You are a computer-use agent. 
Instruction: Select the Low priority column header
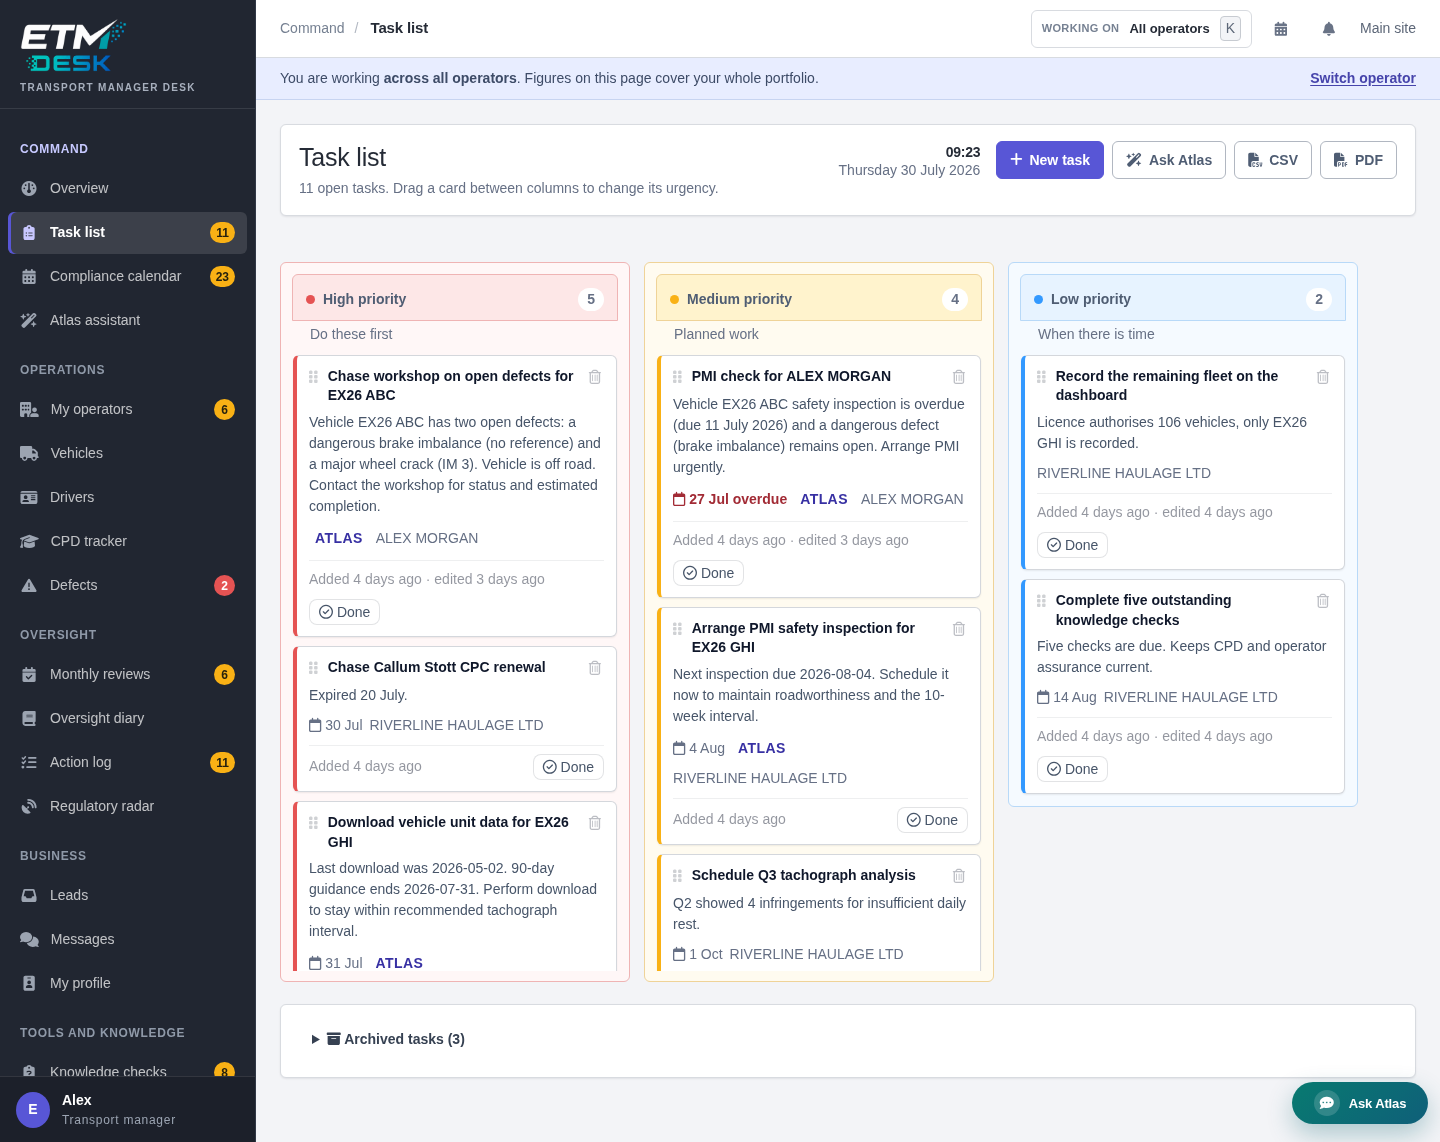pos(1183,298)
